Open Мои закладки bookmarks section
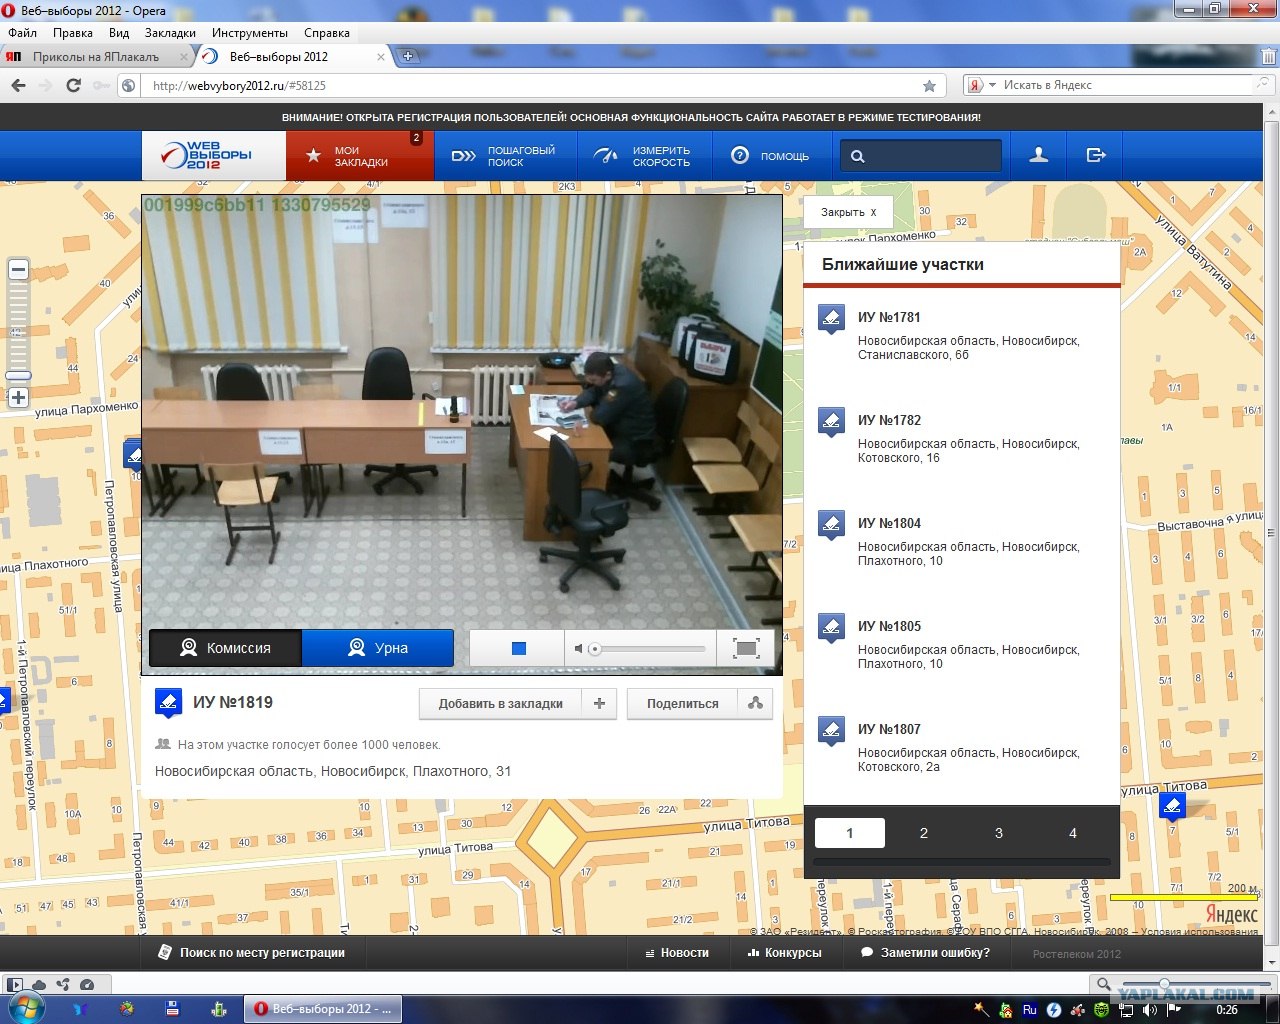 tap(360, 156)
